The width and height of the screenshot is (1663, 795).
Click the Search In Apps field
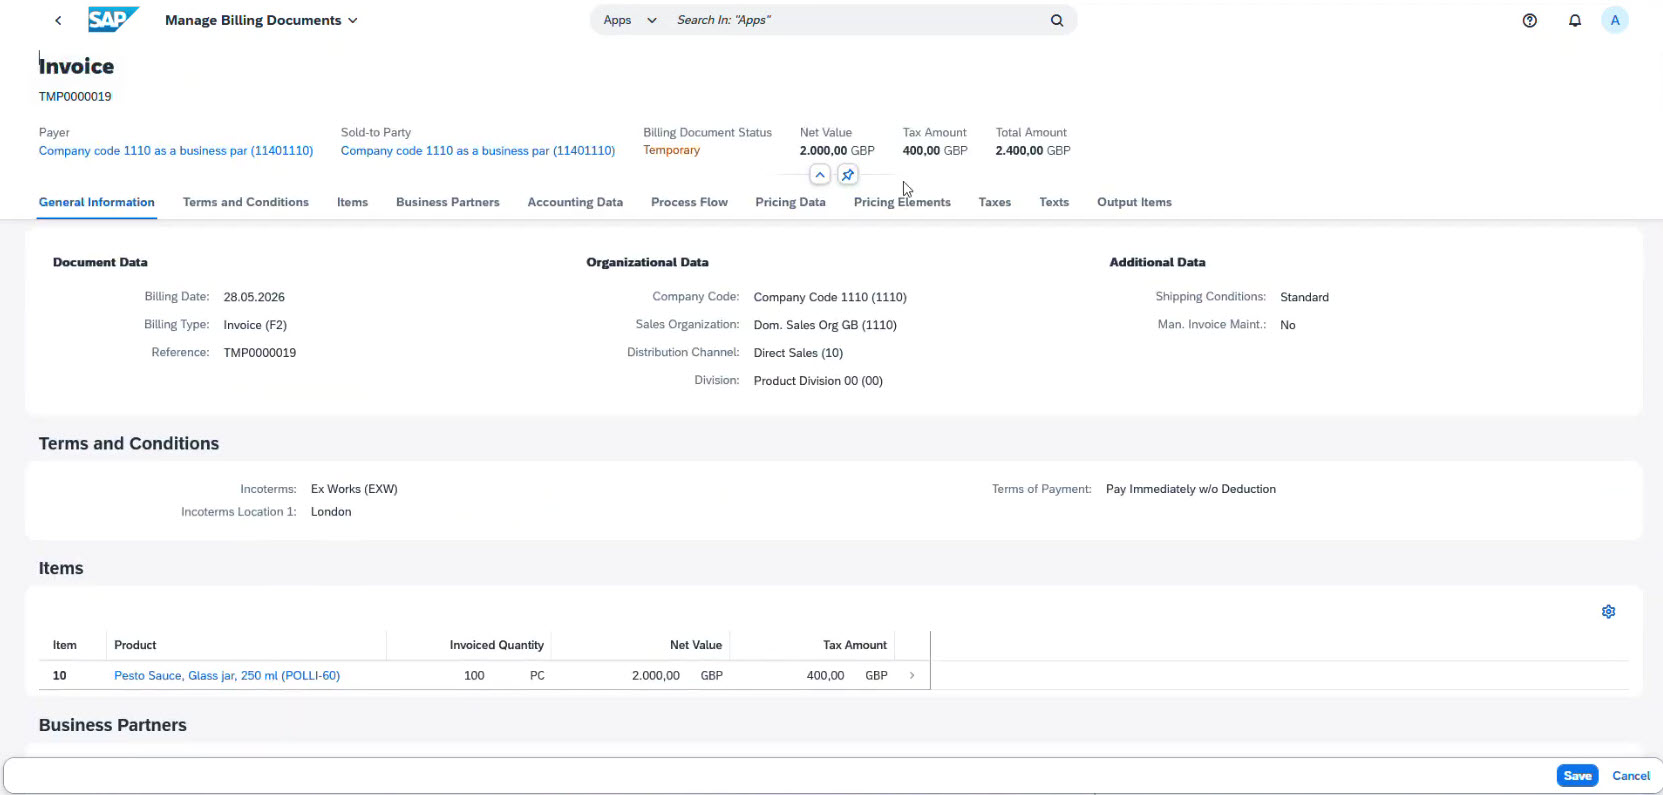click(x=858, y=20)
